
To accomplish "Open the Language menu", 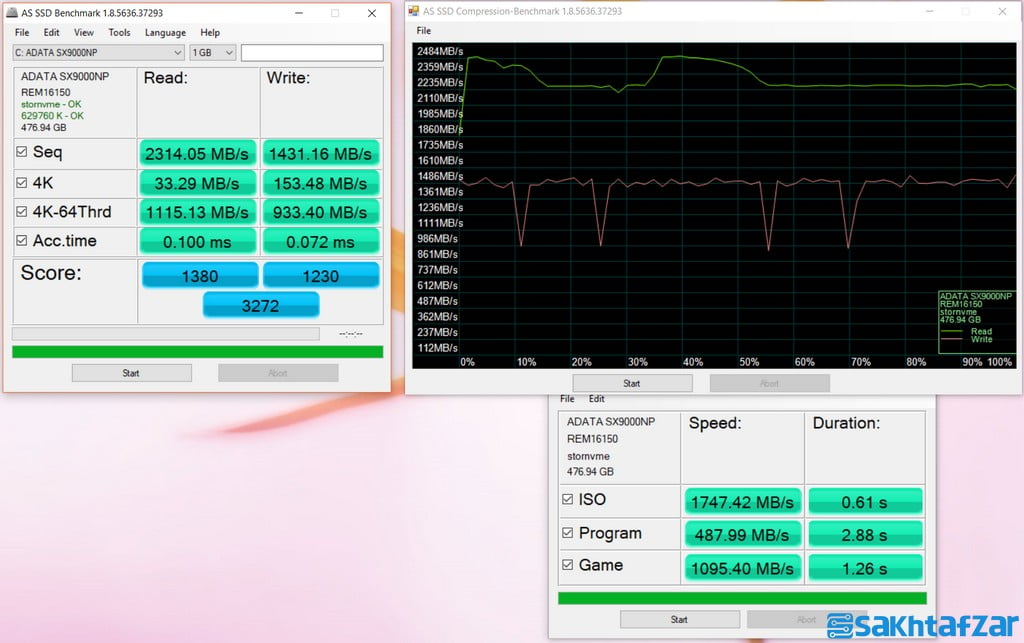I will pos(165,33).
